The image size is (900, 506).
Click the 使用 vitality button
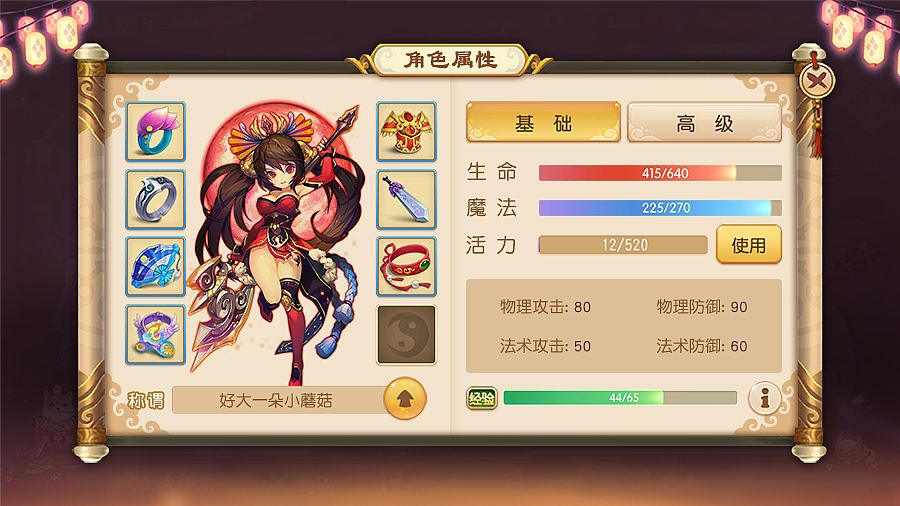(x=748, y=245)
